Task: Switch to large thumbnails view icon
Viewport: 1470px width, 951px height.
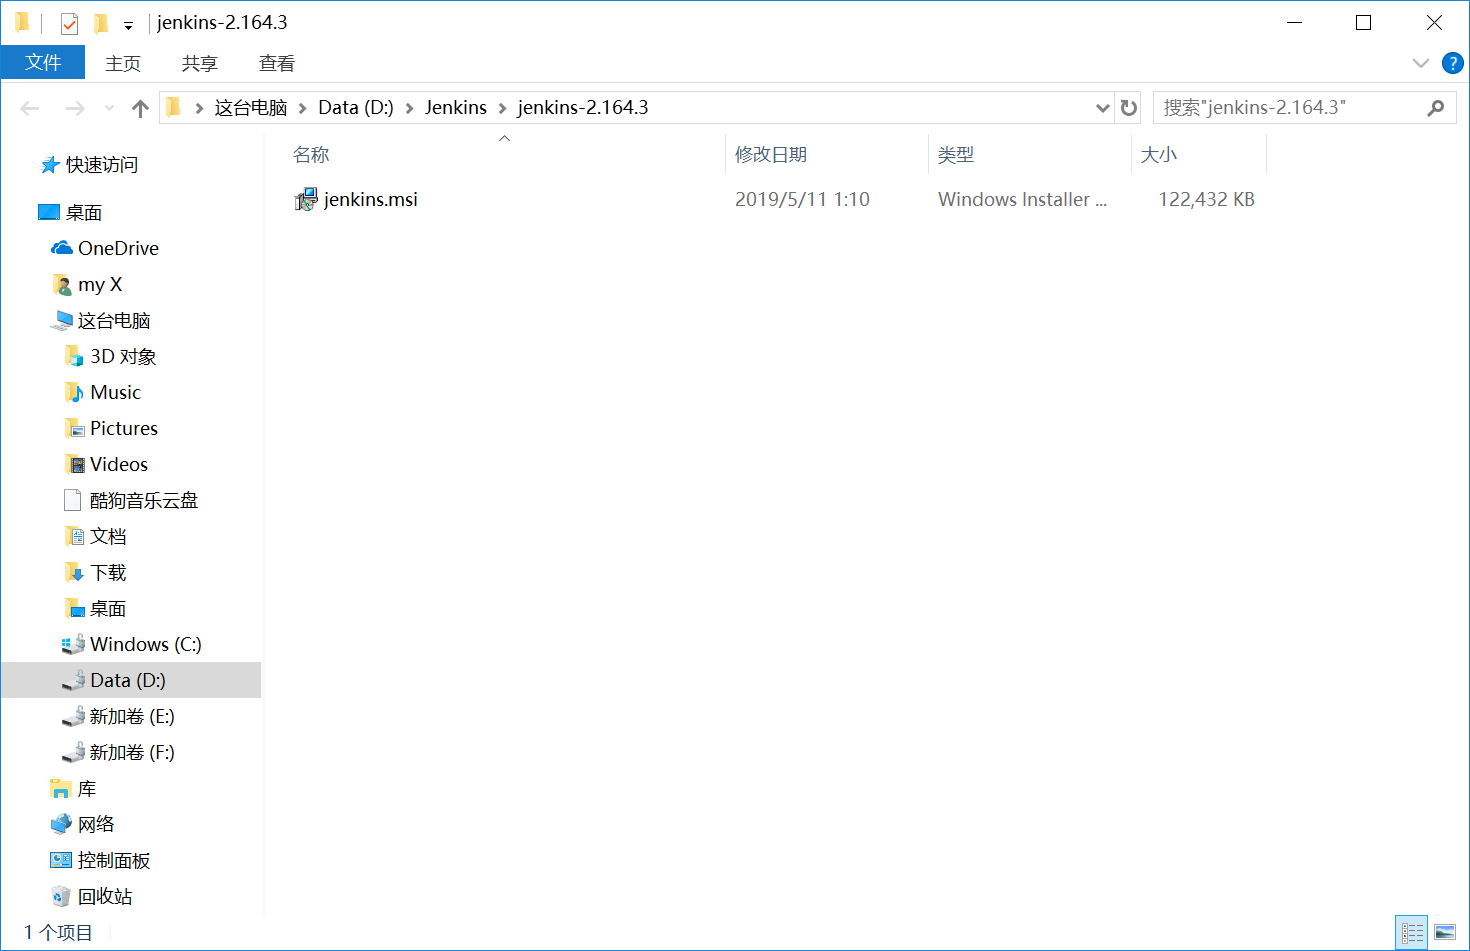Action: coord(1445,932)
